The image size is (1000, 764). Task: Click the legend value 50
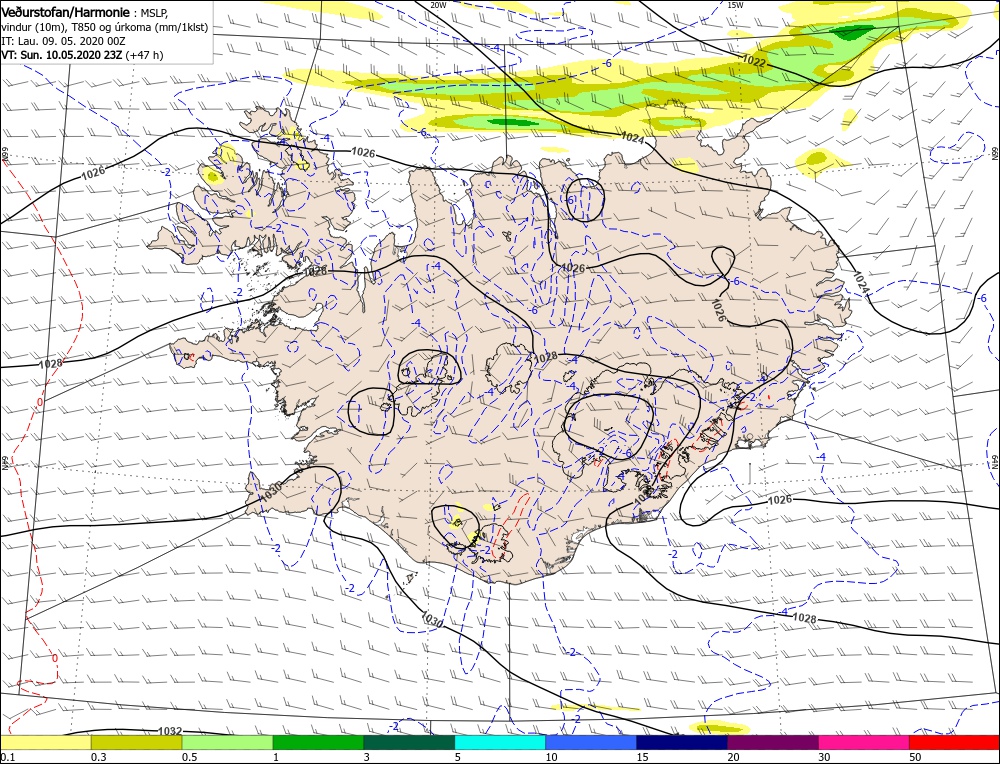(x=916, y=756)
